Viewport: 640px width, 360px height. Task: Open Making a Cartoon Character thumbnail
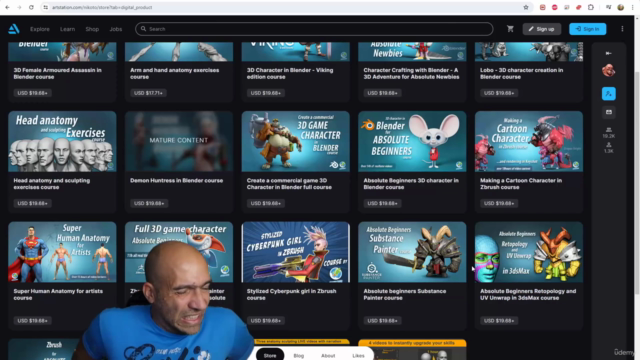[529, 141]
